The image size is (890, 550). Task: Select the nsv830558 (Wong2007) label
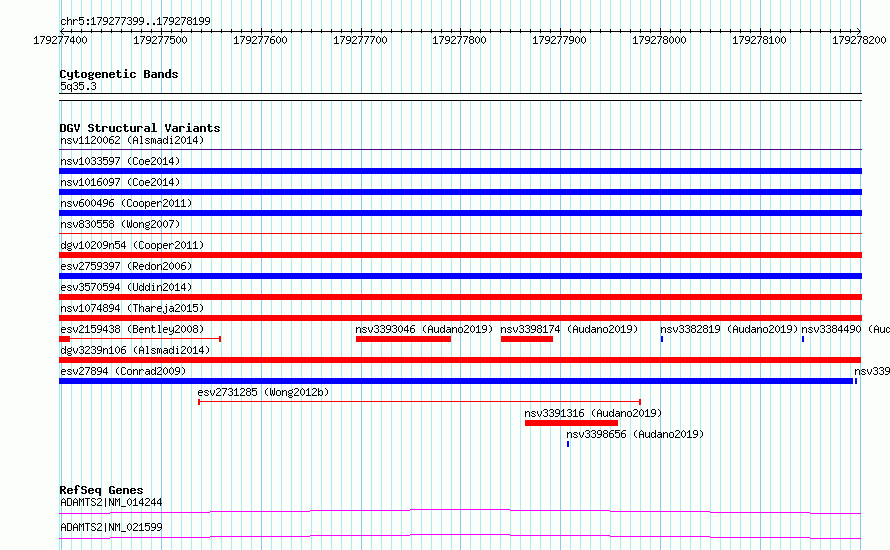120,224
